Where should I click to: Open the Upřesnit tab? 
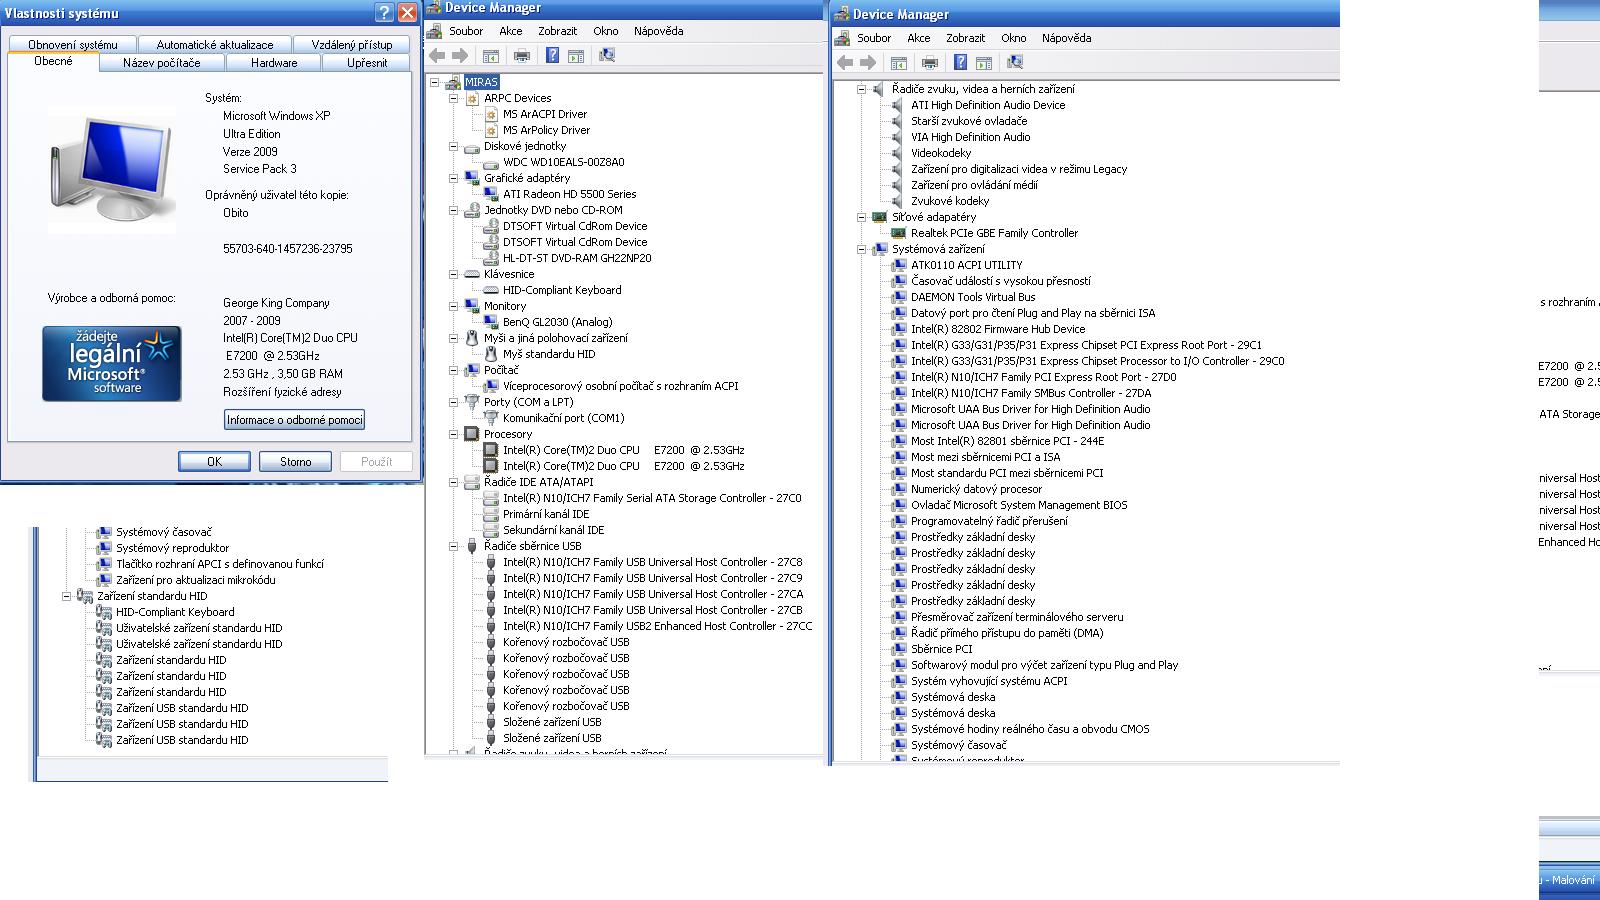point(367,63)
